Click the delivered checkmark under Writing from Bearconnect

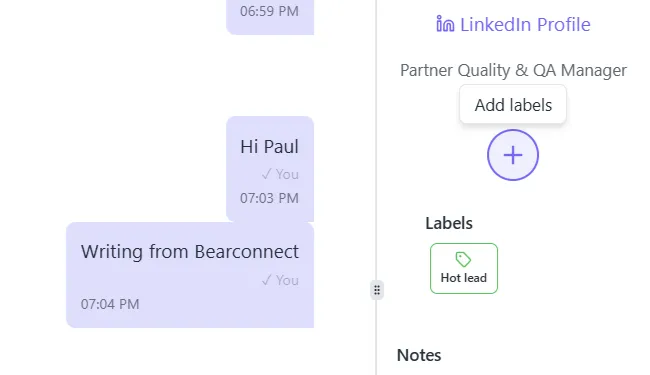pos(267,280)
